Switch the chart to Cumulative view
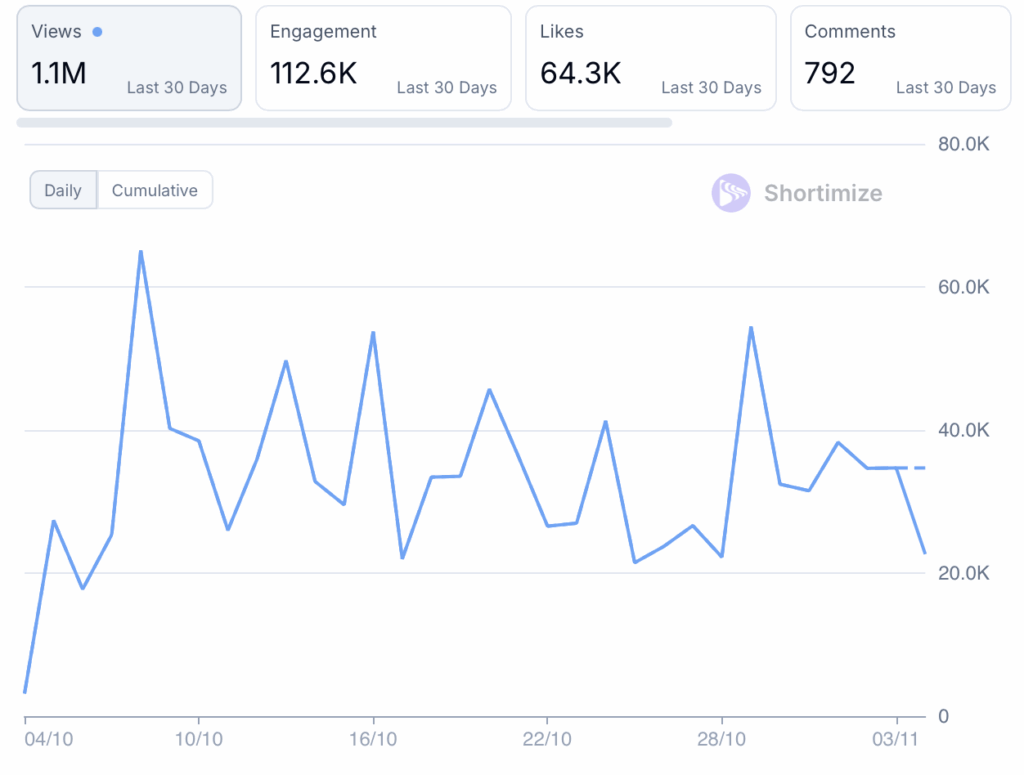The width and height of the screenshot is (1024, 775). 155,190
